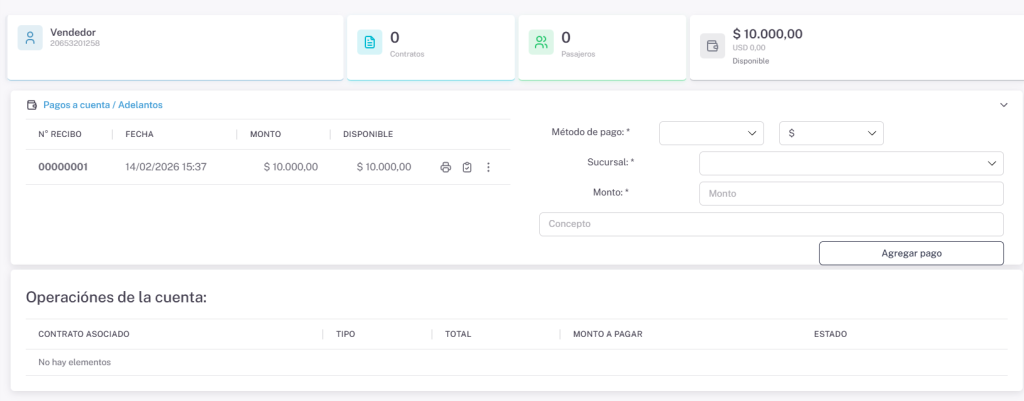Open the currency $ dropdown

pos(830,133)
